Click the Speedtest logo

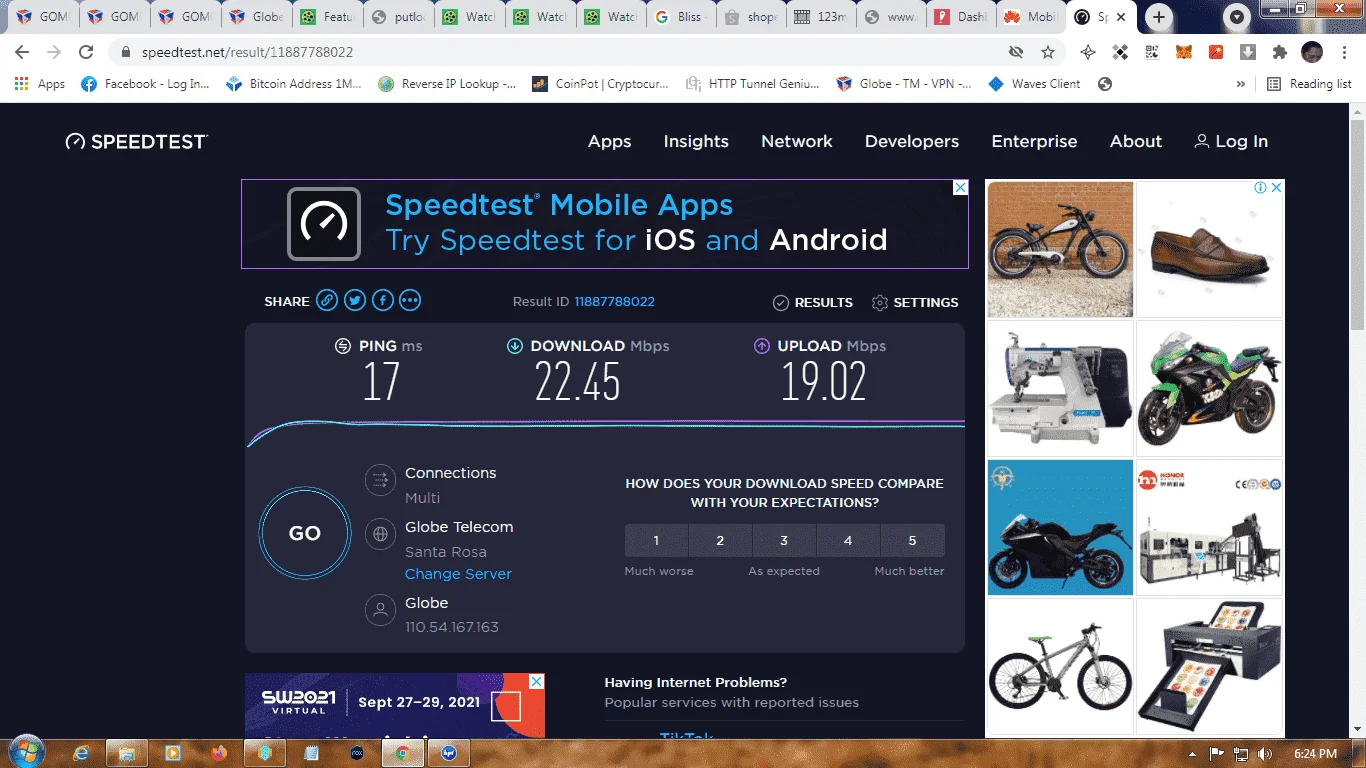coord(136,142)
